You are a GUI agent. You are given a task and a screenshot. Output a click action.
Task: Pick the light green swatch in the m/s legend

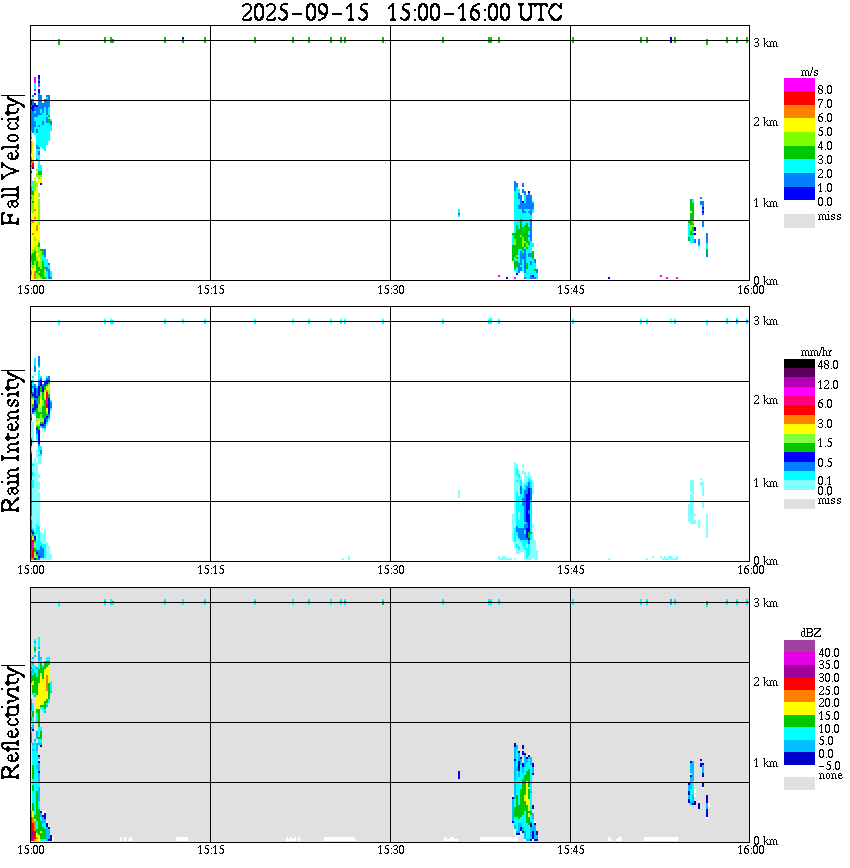pyautogui.click(x=799, y=140)
